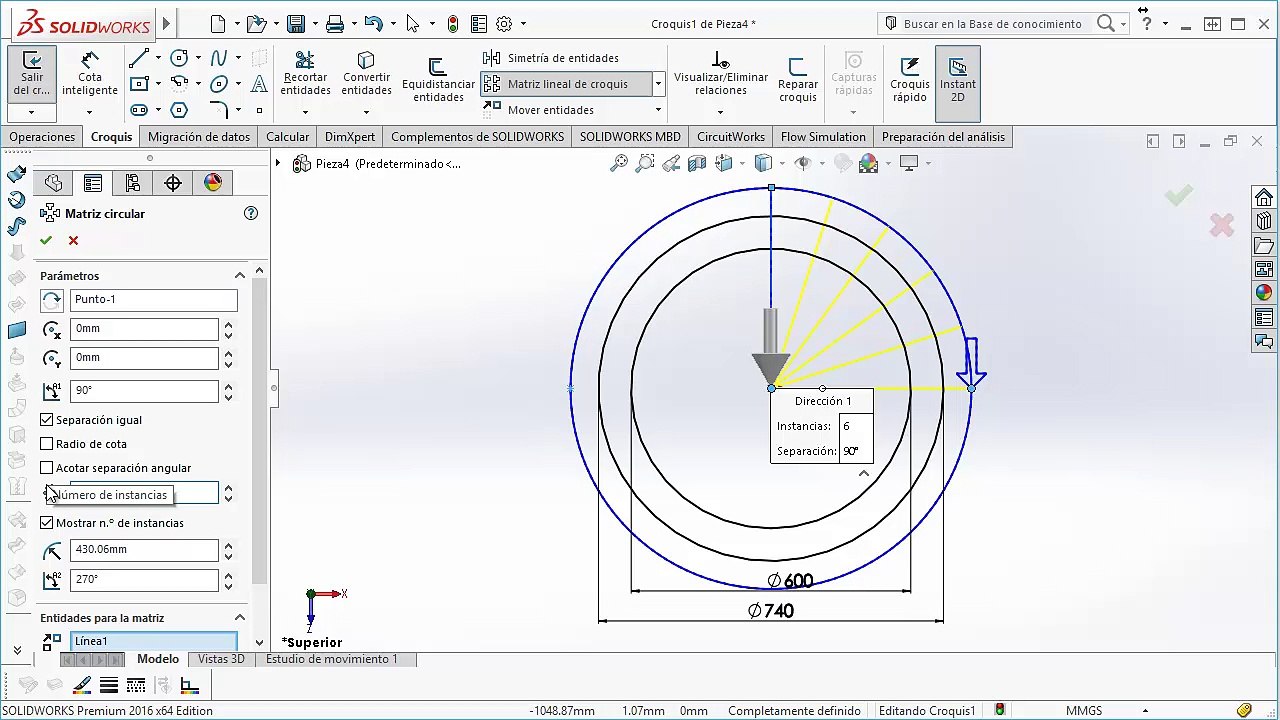Image resolution: width=1280 pixels, height=720 pixels.
Task: Open Visualizar/Eliminar relaciones tool
Action: [721, 73]
